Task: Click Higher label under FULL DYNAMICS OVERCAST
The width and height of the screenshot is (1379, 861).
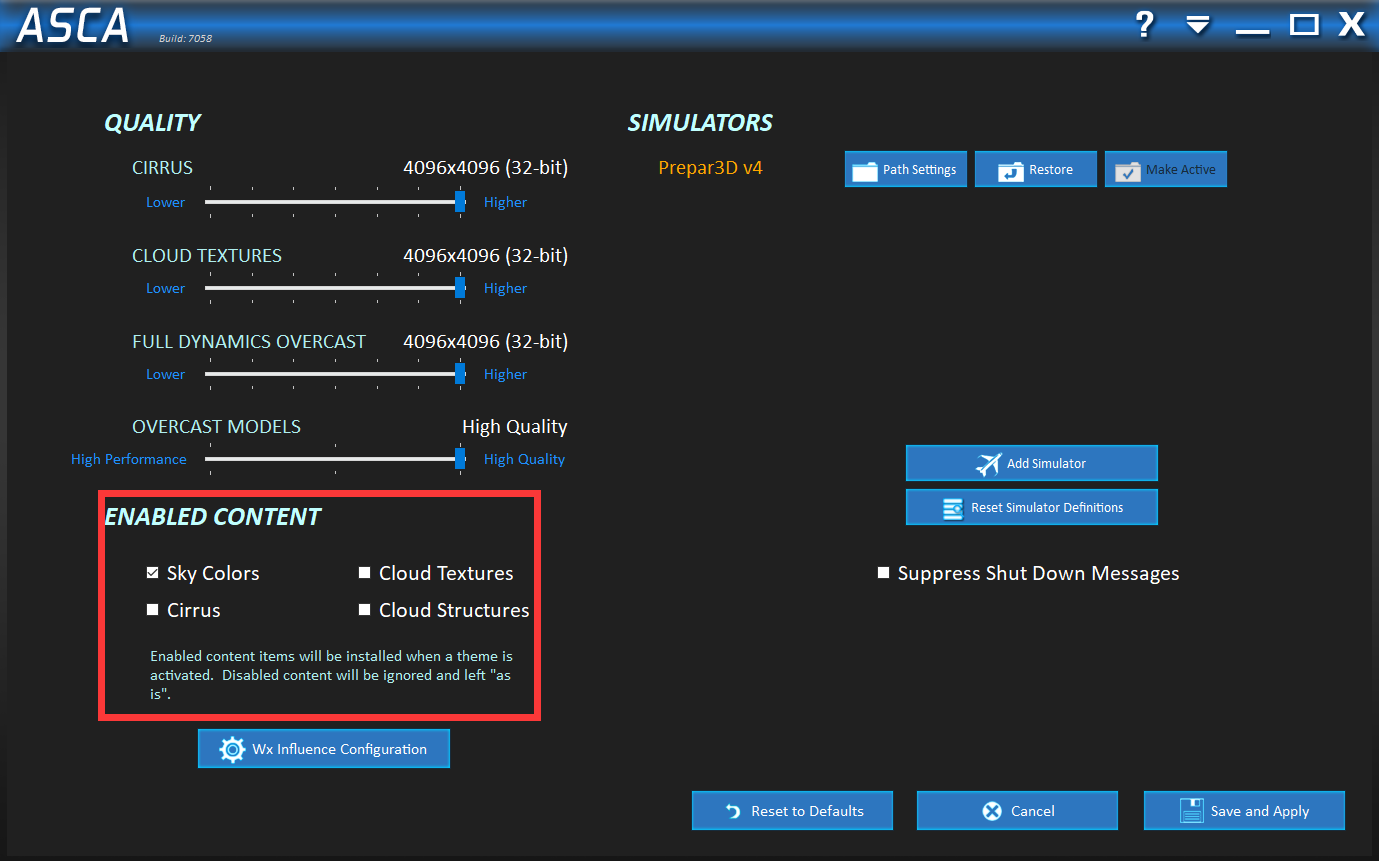Action: pyautogui.click(x=505, y=374)
